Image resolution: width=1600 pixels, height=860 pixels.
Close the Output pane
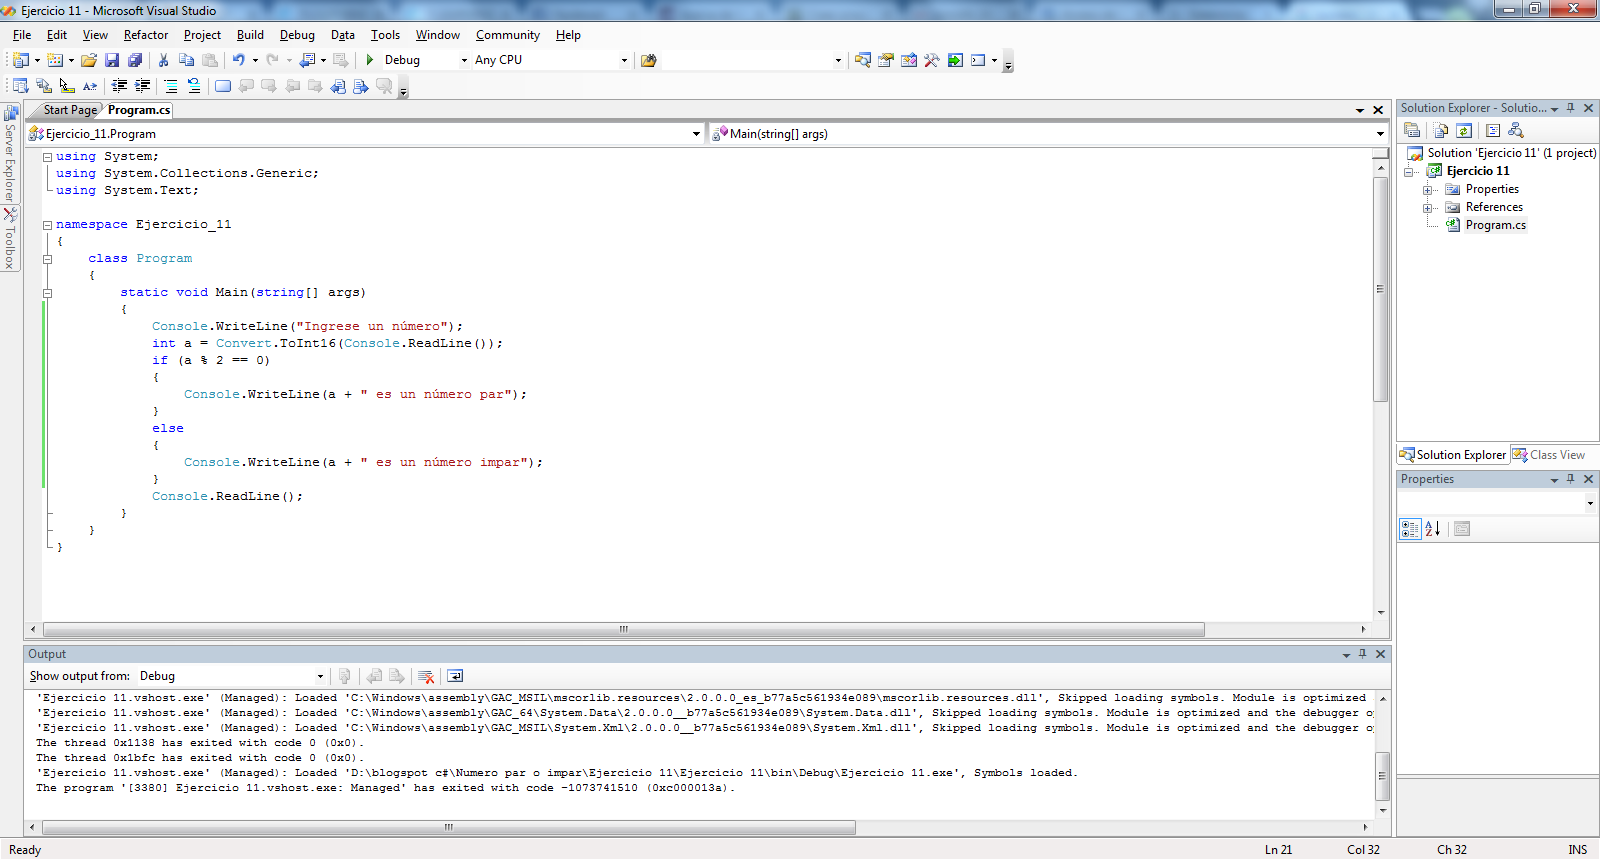pos(1380,654)
